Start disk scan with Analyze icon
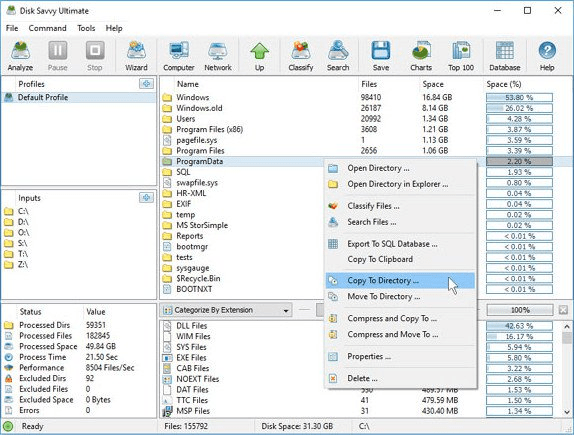This screenshot has height=435, width=574. coord(20,56)
